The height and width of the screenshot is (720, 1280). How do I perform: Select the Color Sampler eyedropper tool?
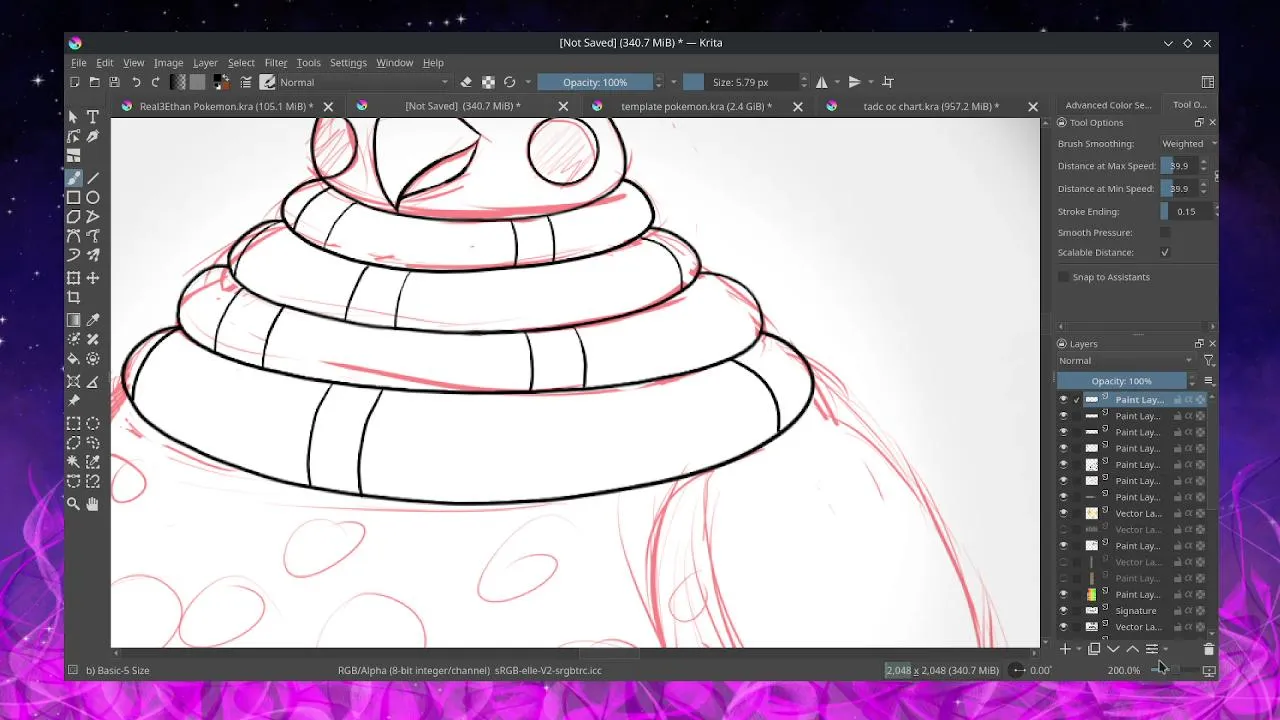click(x=93, y=320)
